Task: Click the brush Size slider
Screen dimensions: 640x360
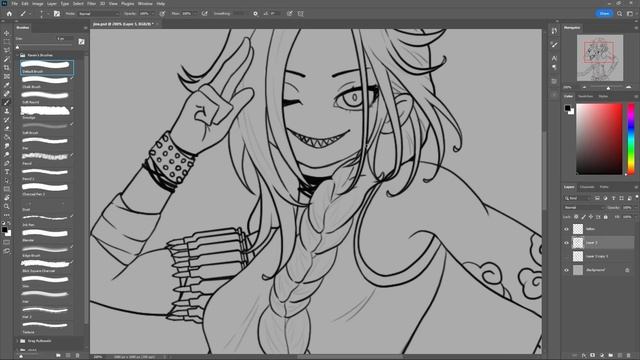Action: (45, 45)
